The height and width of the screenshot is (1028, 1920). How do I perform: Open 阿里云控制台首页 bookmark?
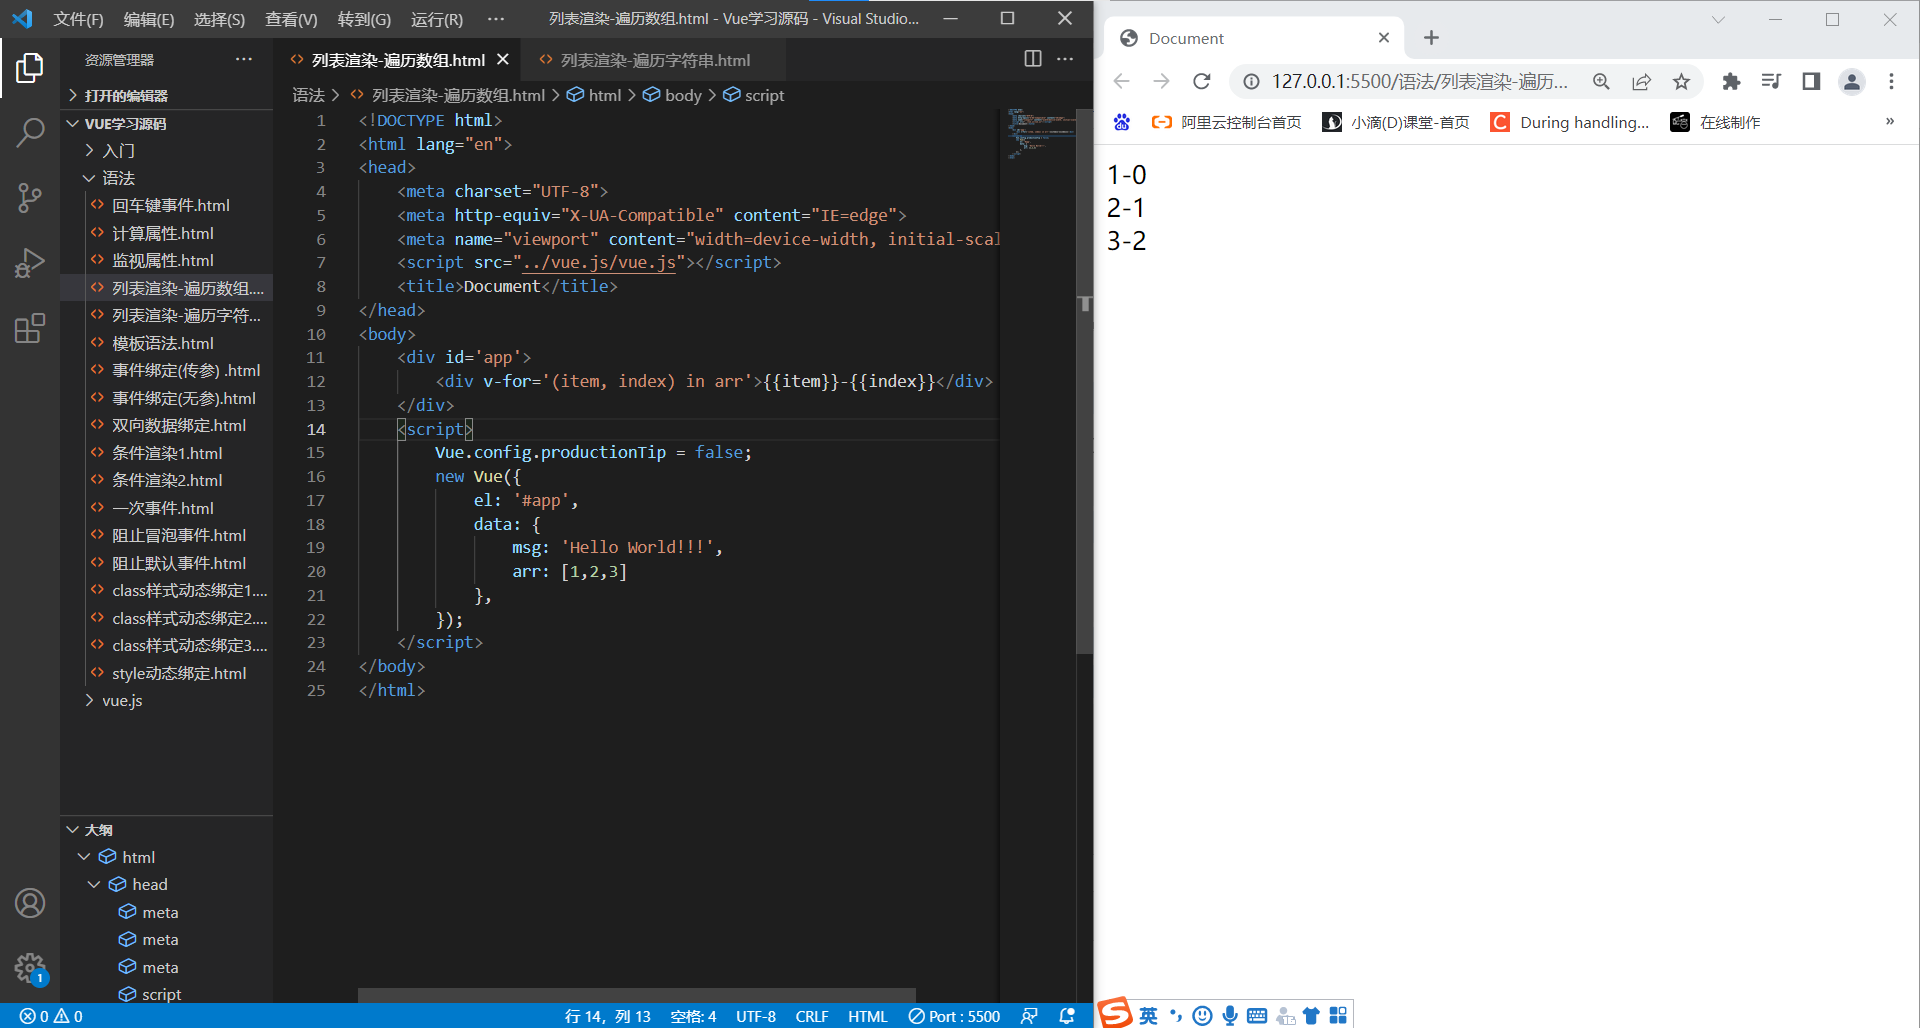[x=1227, y=122]
